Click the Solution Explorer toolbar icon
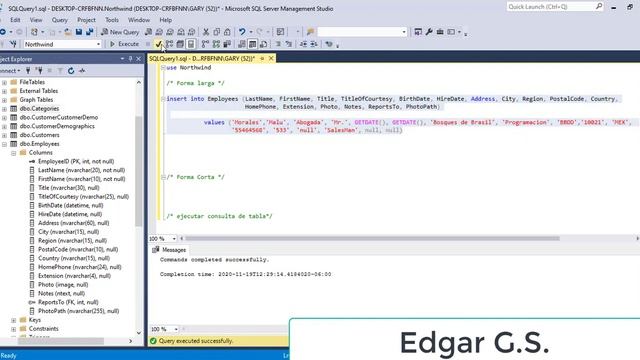Screen dimensions: 640x360 pyautogui.click(x=418, y=32)
